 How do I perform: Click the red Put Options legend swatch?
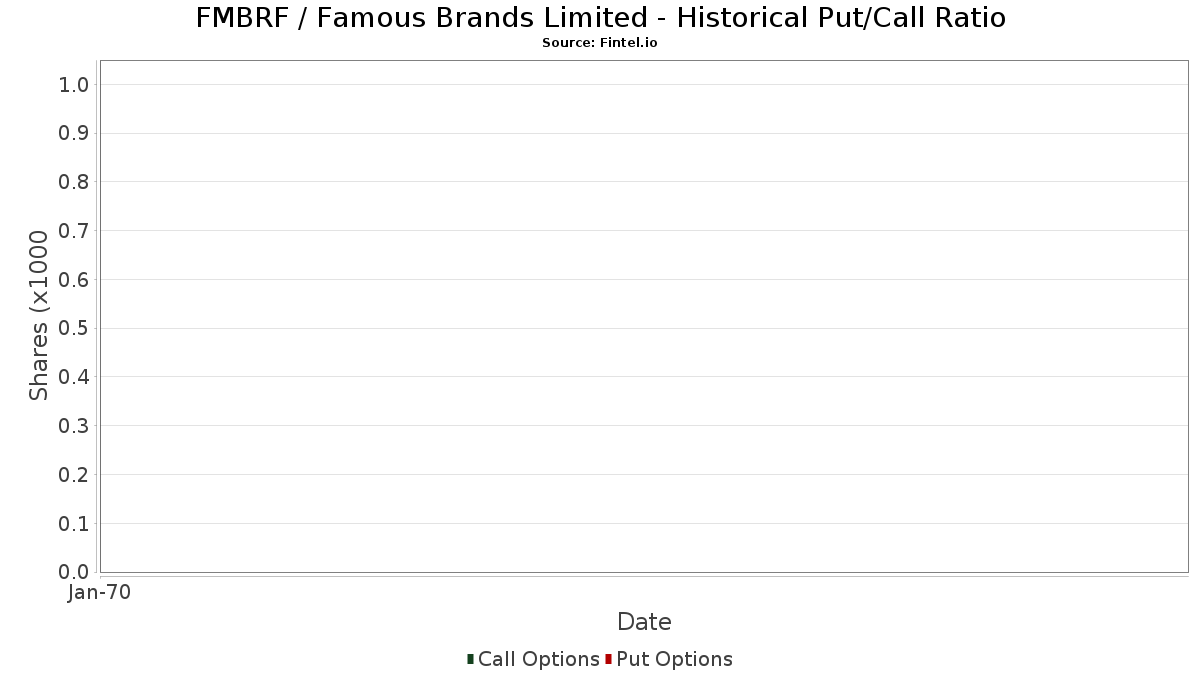click(x=608, y=659)
